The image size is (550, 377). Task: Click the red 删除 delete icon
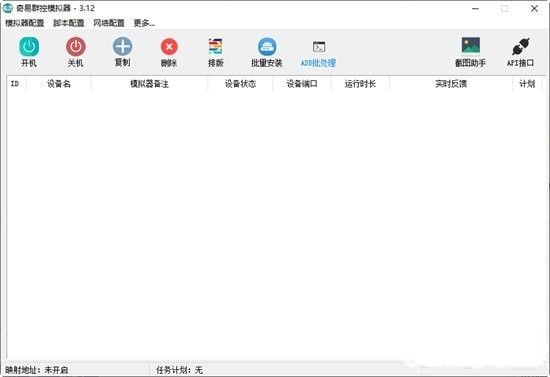click(169, 47)
